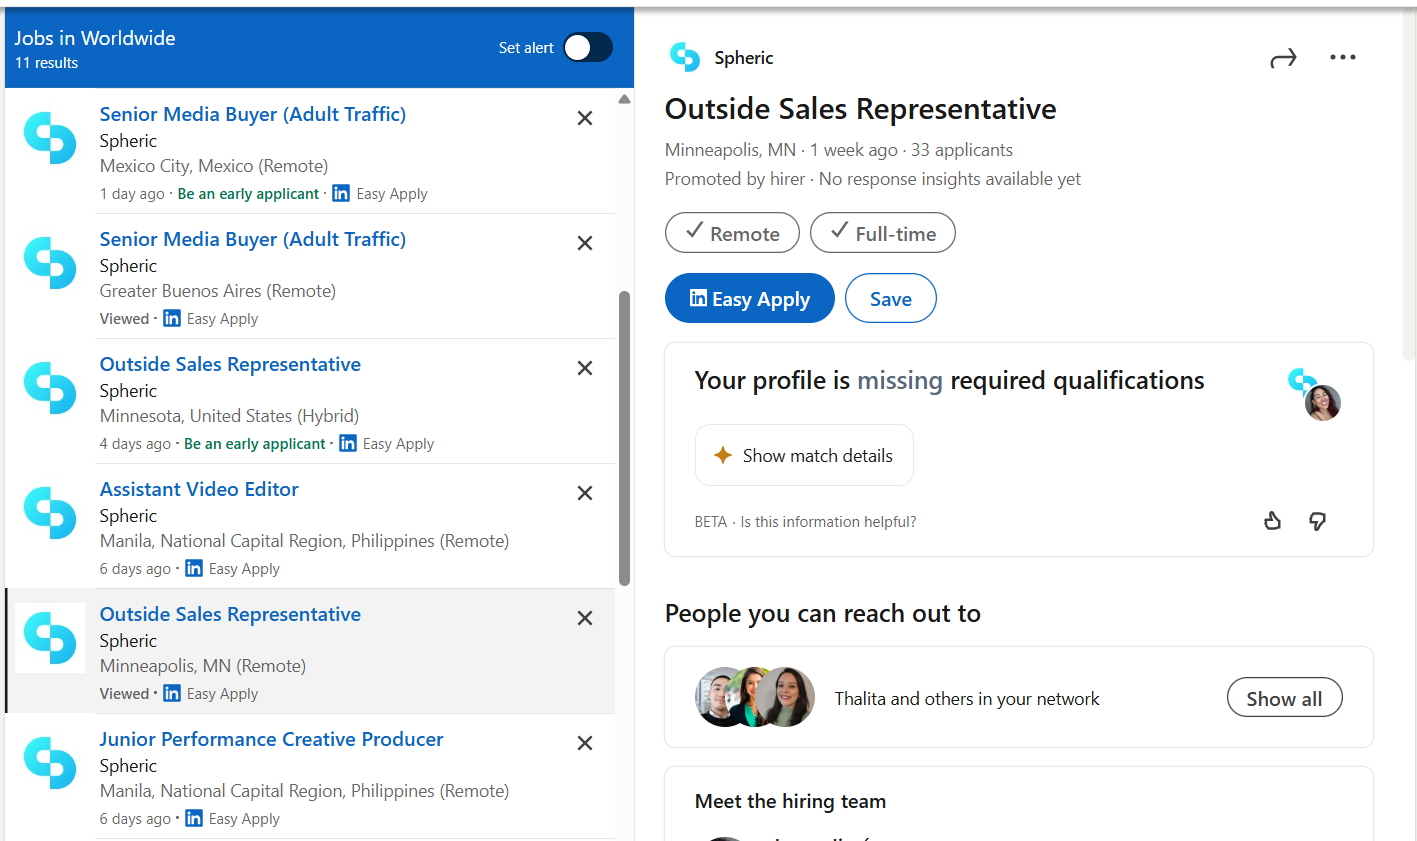Toggle the Full-time filter chip
Viewport: 1417px width, 841px height.
click(882, 233)
